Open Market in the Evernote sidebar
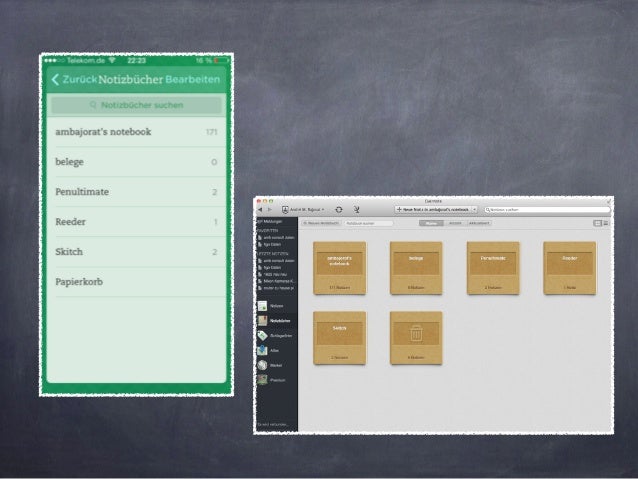The width and height of the screenshot is (638, 479). point(276,365)
